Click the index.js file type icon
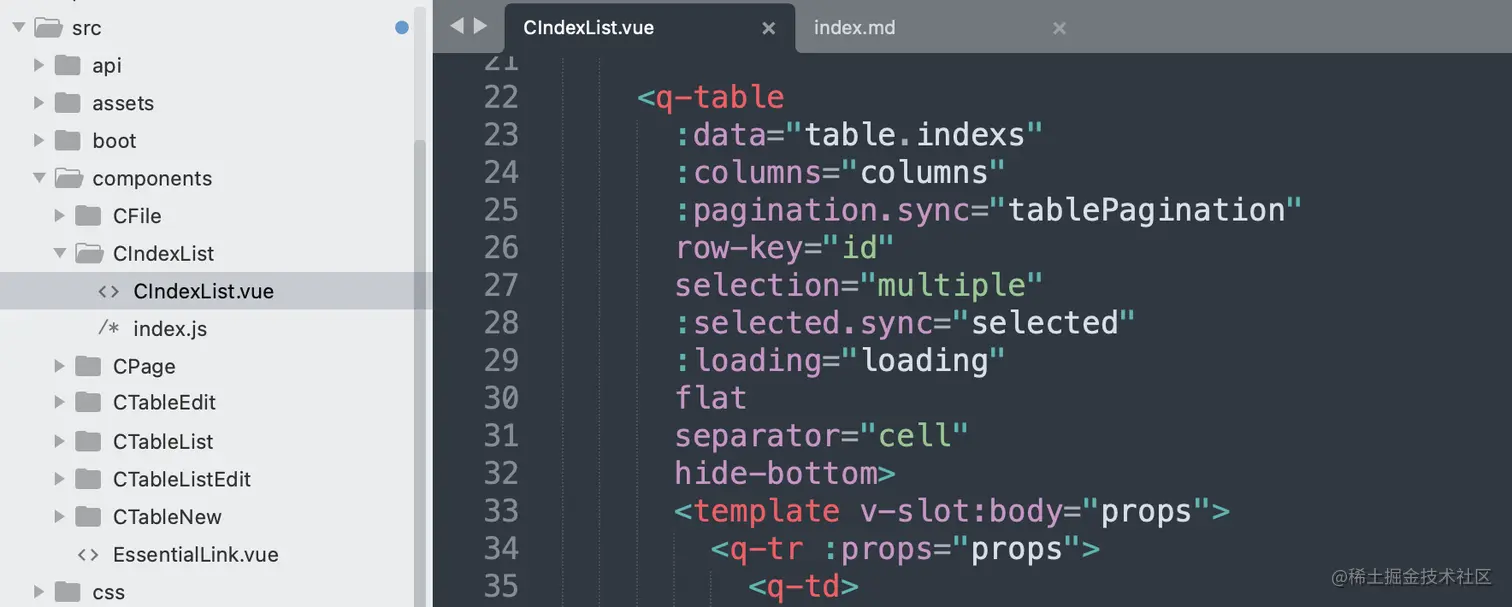Screen dimensions: 1512x607 point(108,328)
